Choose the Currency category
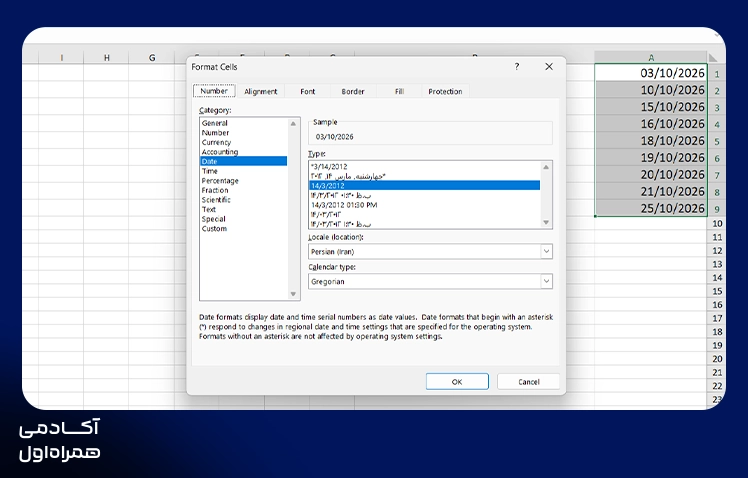The width and height of the screenshot is (748, 478). (243, 142)
